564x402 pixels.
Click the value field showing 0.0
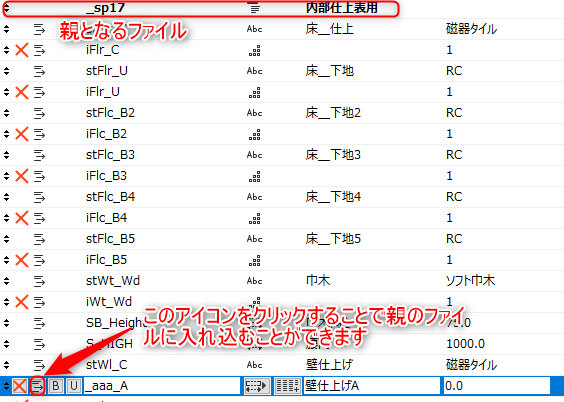coord(496,386)
